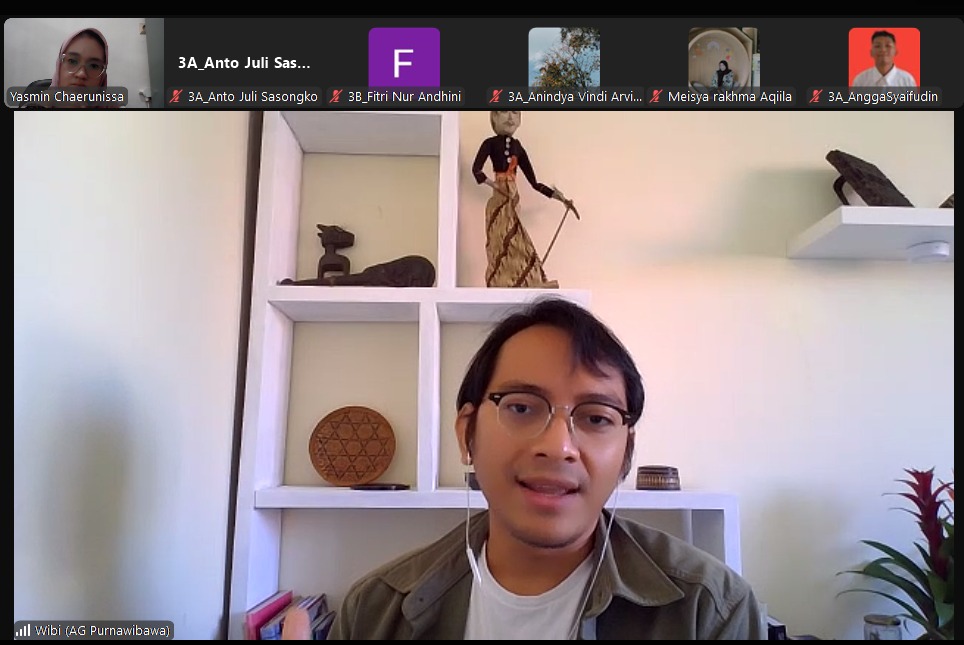The width and height of the screenshot is (964, 645).
Task: Select the large 3A_Anto Juli Sas... title tile
Action: click(x=244, y=62)
